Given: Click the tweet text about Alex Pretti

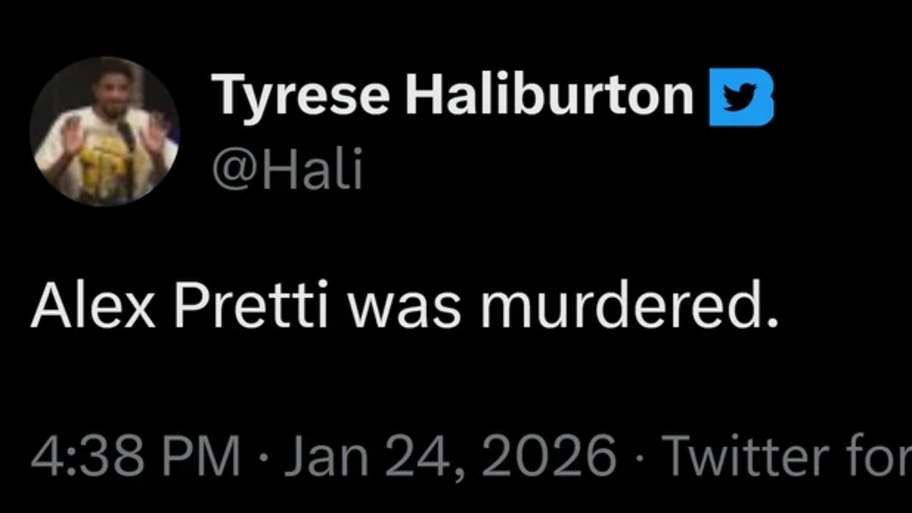Looking at the screenshot, I should coord(404,308).
